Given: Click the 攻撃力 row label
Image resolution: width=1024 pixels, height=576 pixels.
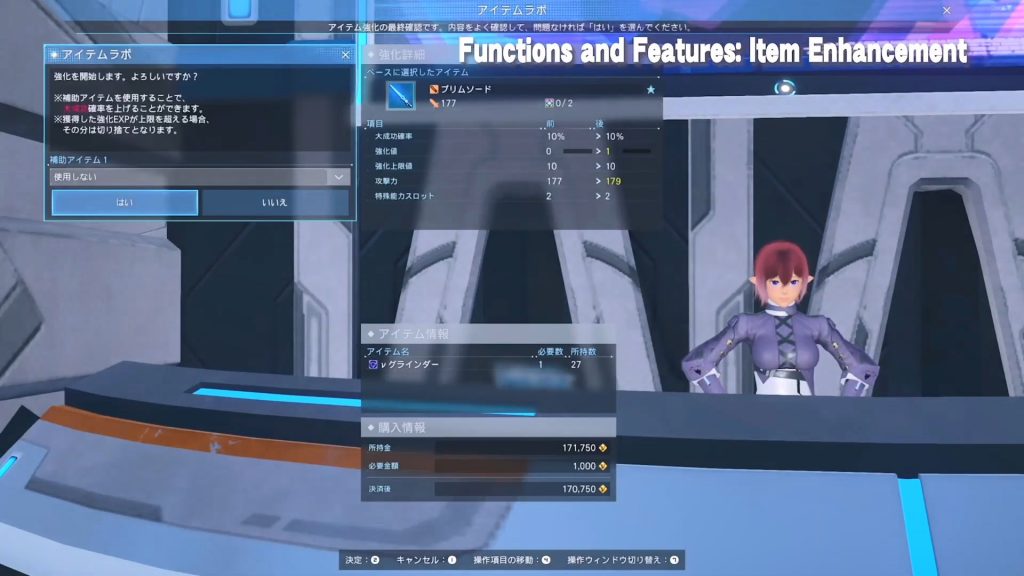Looking at the screenshot, I should tap(386, 182).
